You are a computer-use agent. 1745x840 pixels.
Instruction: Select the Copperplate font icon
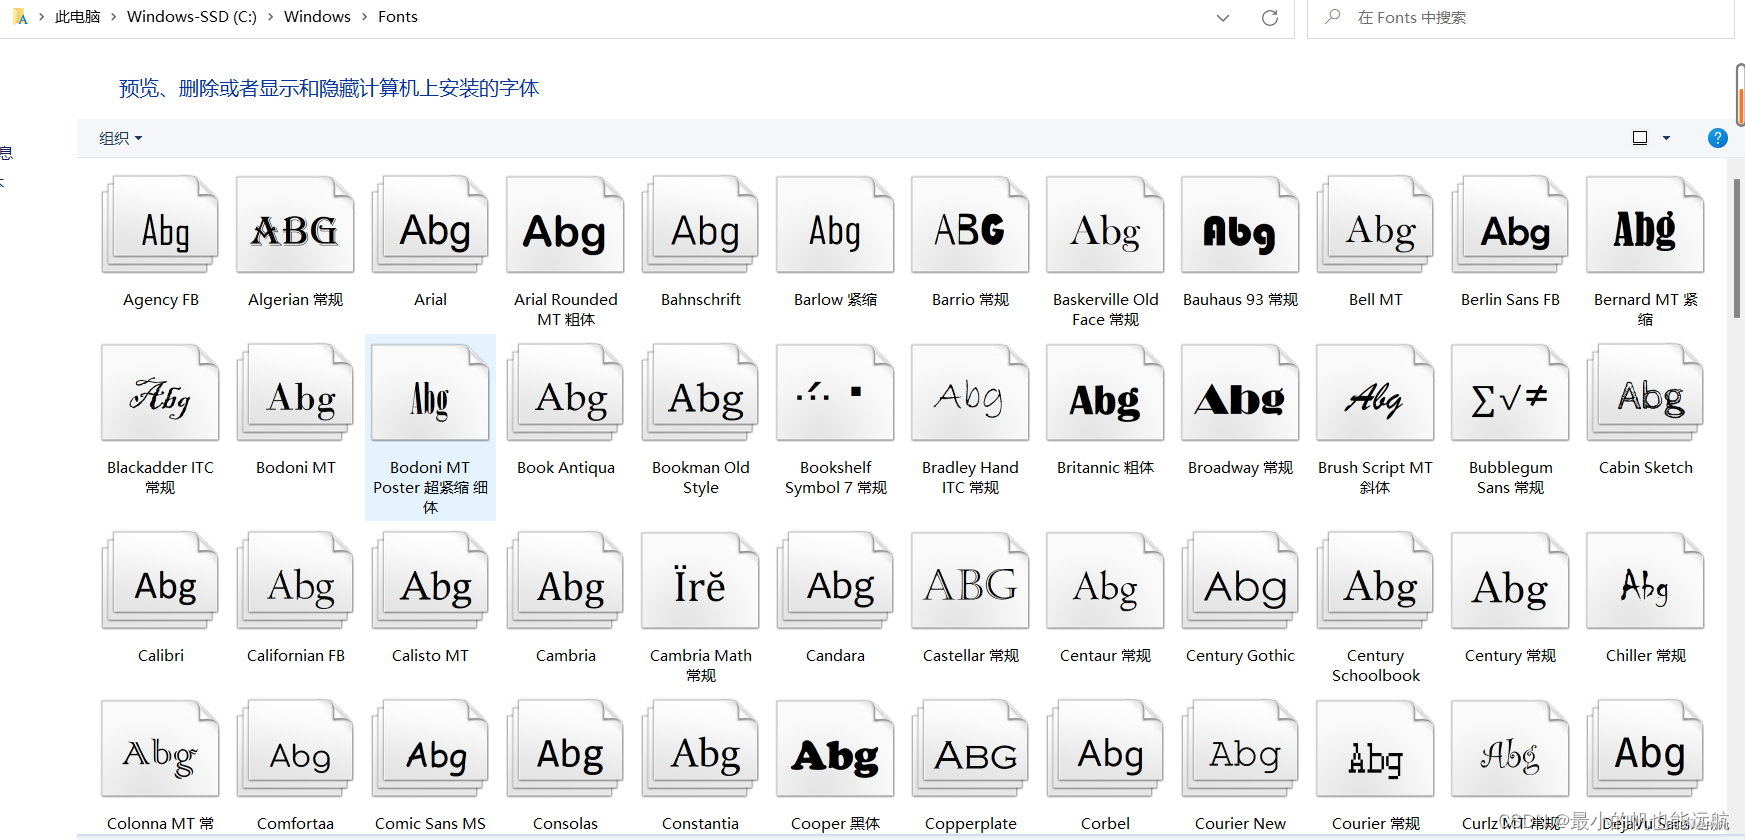coord(970,749)
